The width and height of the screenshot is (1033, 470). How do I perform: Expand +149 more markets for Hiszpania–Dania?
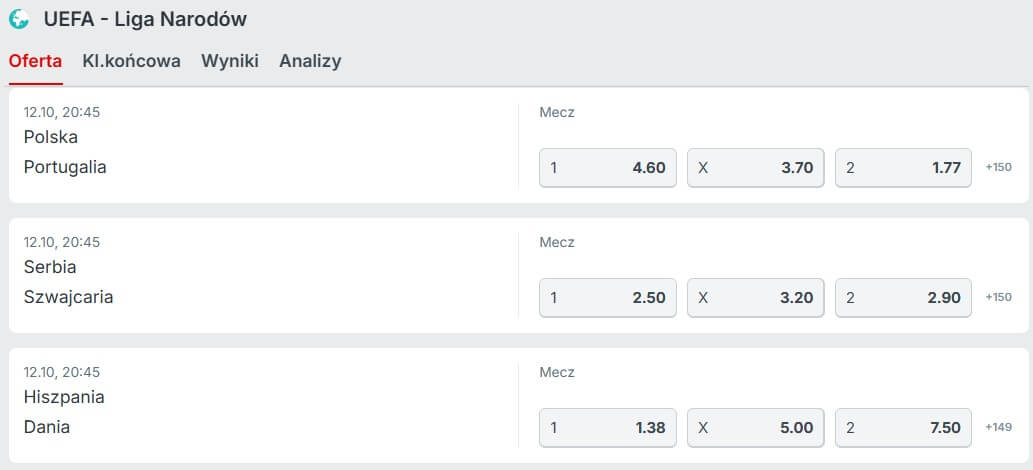998,427
